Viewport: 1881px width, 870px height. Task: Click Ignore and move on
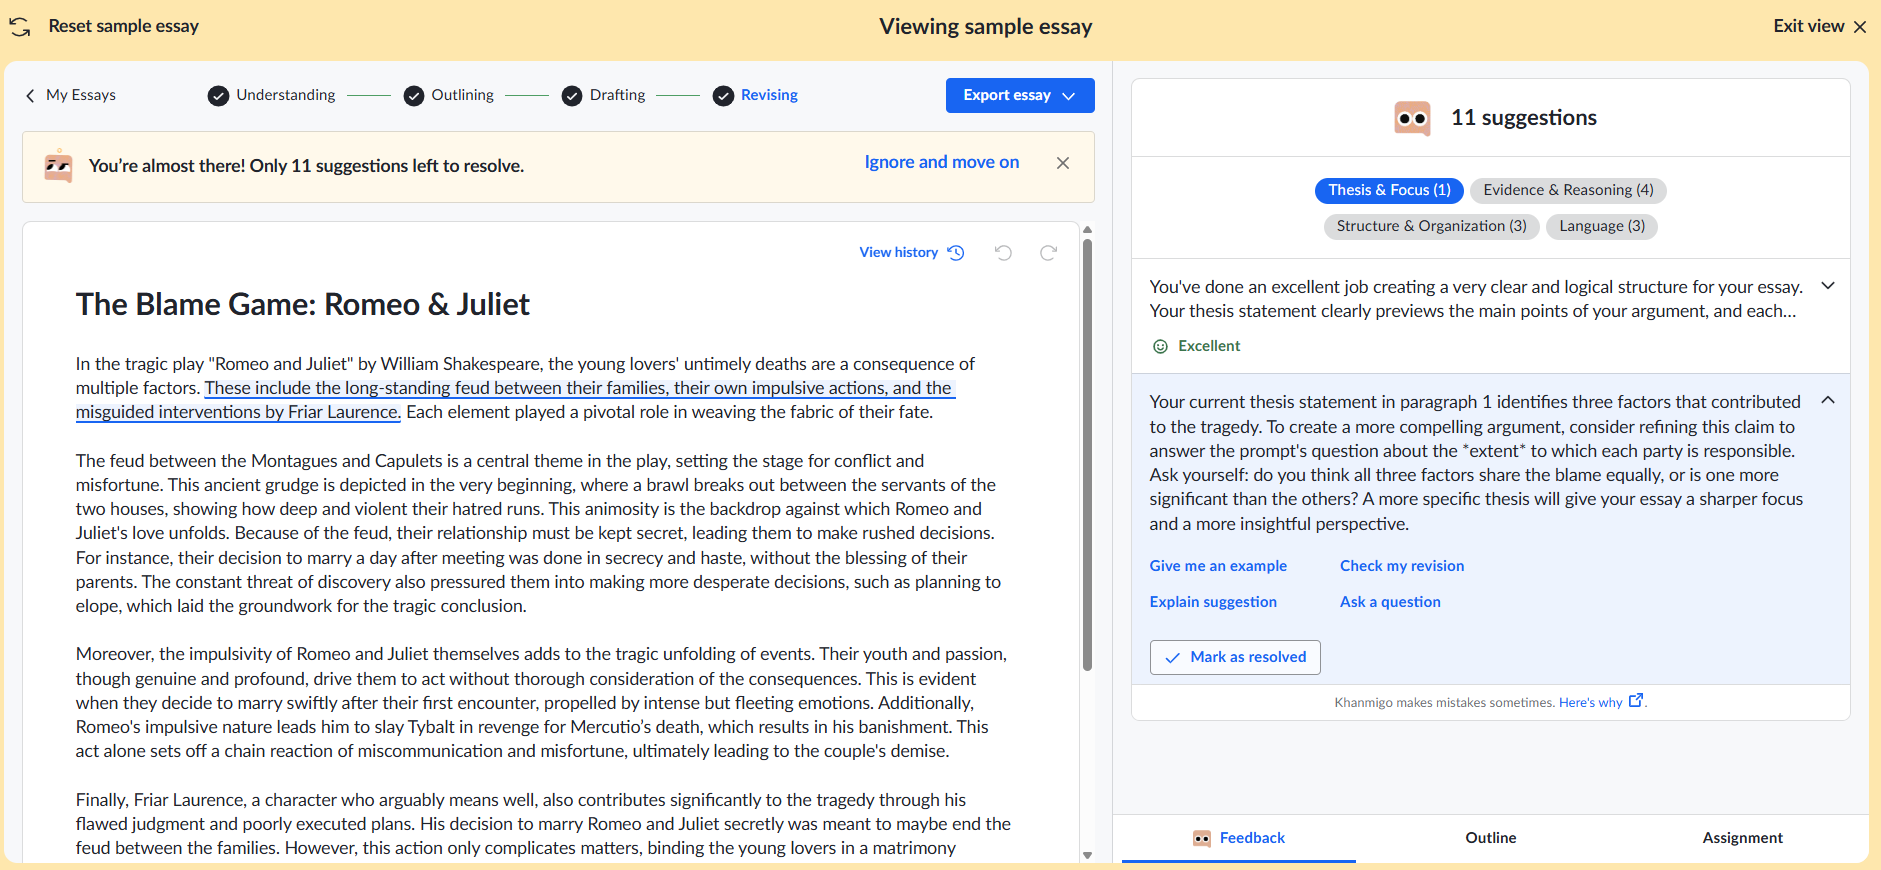click(x=942, y=162)
